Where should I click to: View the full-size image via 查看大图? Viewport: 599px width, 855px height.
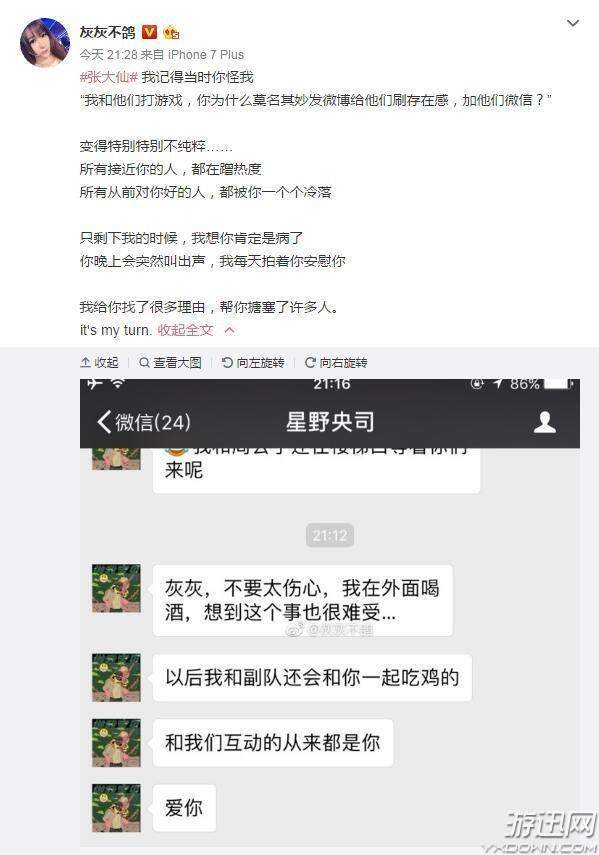click(170, 363)
